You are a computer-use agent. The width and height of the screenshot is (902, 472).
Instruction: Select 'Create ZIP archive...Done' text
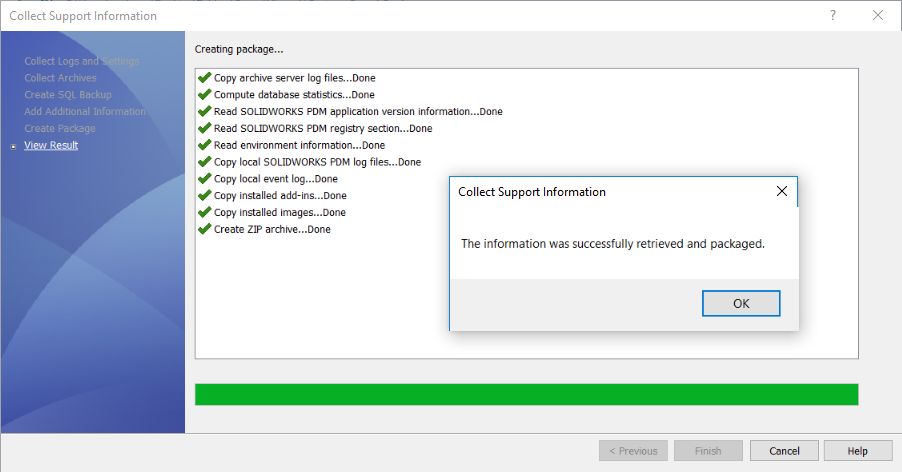click(272, 229)
